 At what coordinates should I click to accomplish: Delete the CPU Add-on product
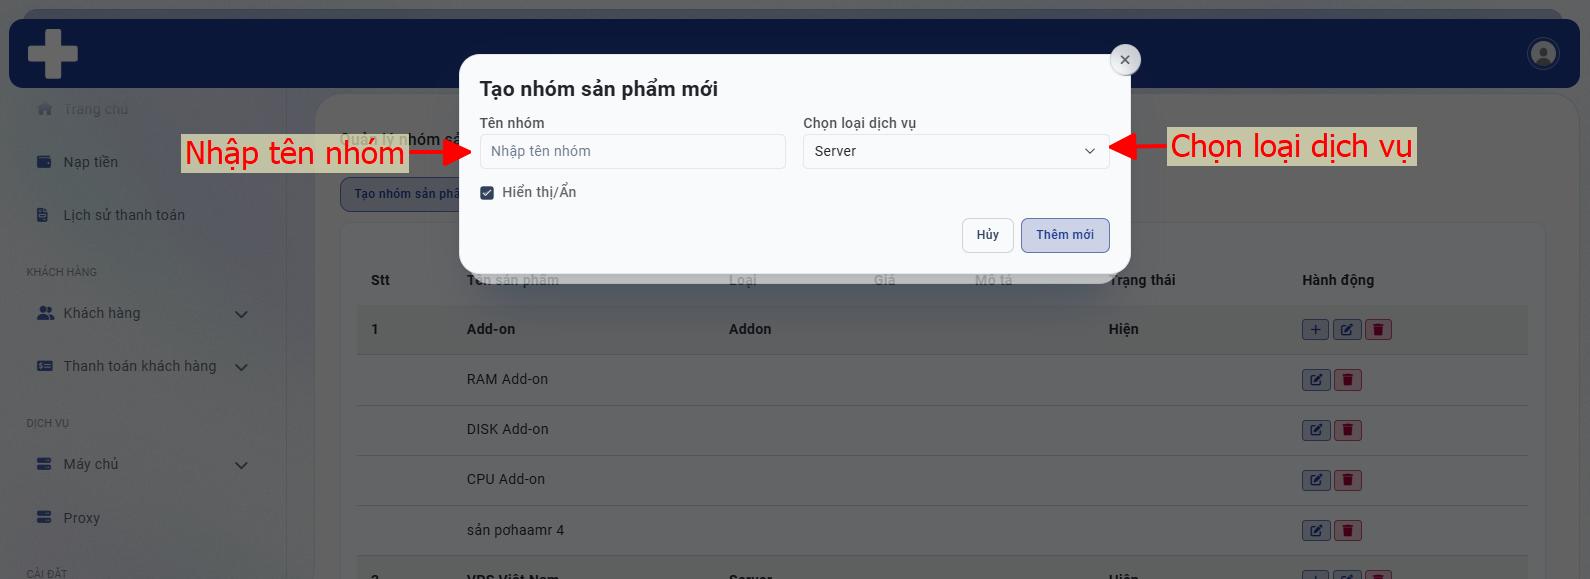coord(1347,480)
